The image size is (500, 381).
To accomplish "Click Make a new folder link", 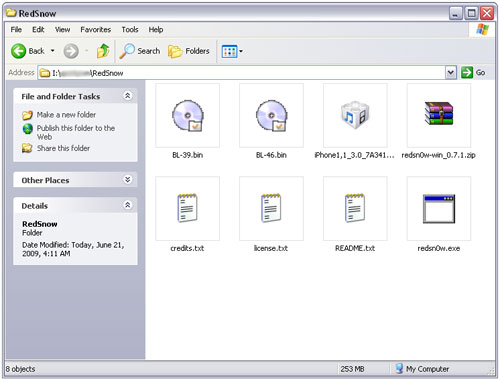I will pyautogui.click(x=66, y=115).
